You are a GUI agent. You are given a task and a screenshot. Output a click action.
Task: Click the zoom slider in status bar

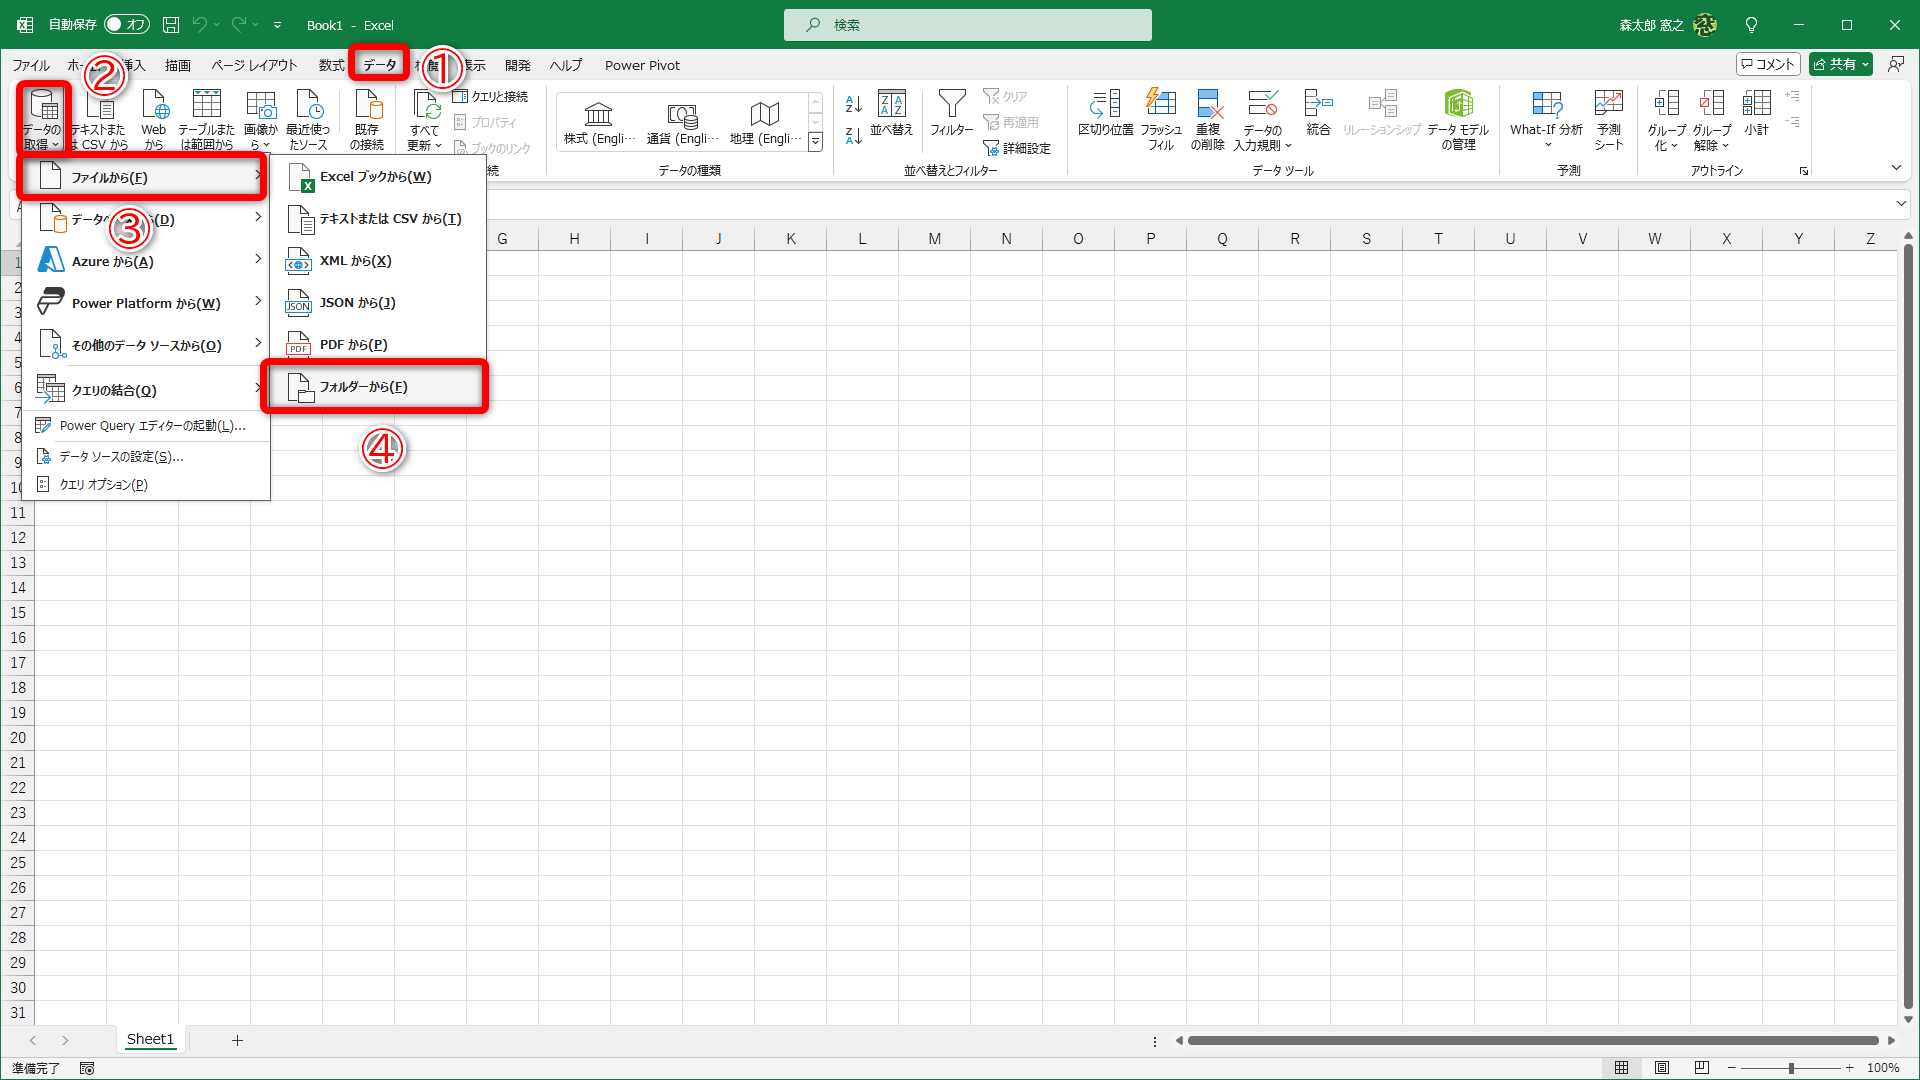1791,1068
